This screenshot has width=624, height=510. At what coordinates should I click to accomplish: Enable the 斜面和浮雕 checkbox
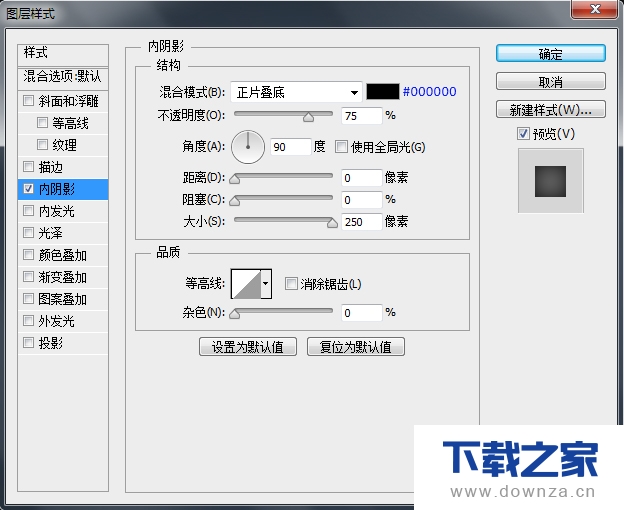pyautogui.click(x=28, y=100)
